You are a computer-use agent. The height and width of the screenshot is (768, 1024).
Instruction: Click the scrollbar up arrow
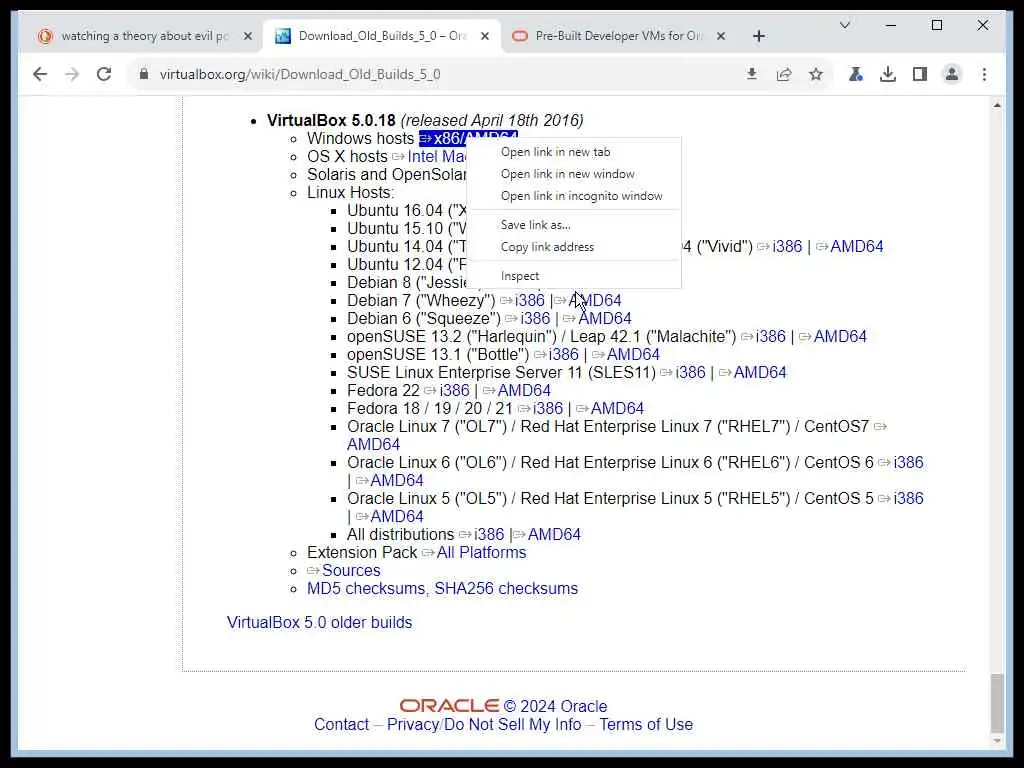pyautogui.click(x=997, y=104)
